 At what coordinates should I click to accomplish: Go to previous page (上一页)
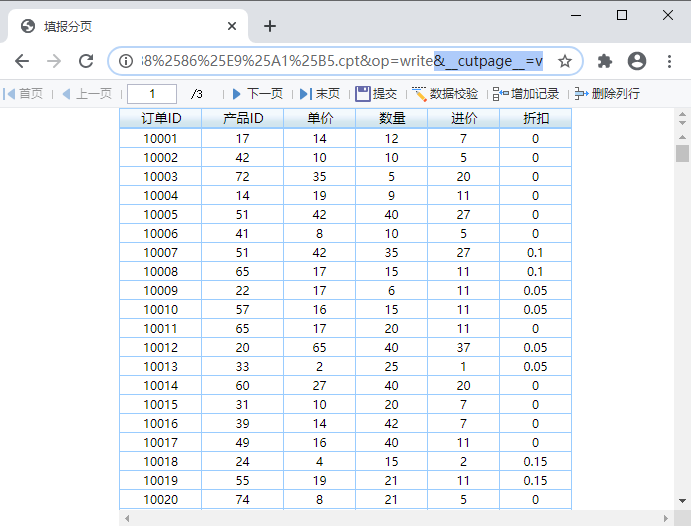86,94
